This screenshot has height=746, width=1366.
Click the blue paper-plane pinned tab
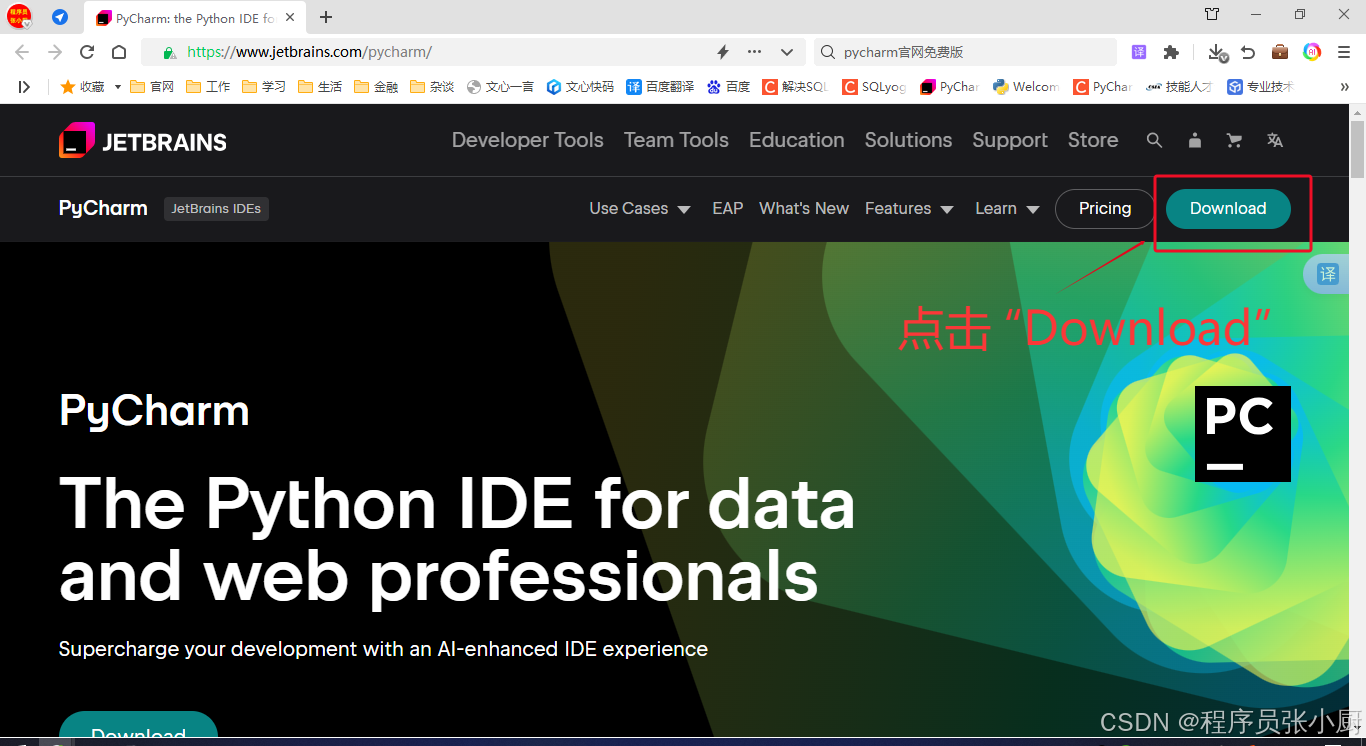point(60,17)
